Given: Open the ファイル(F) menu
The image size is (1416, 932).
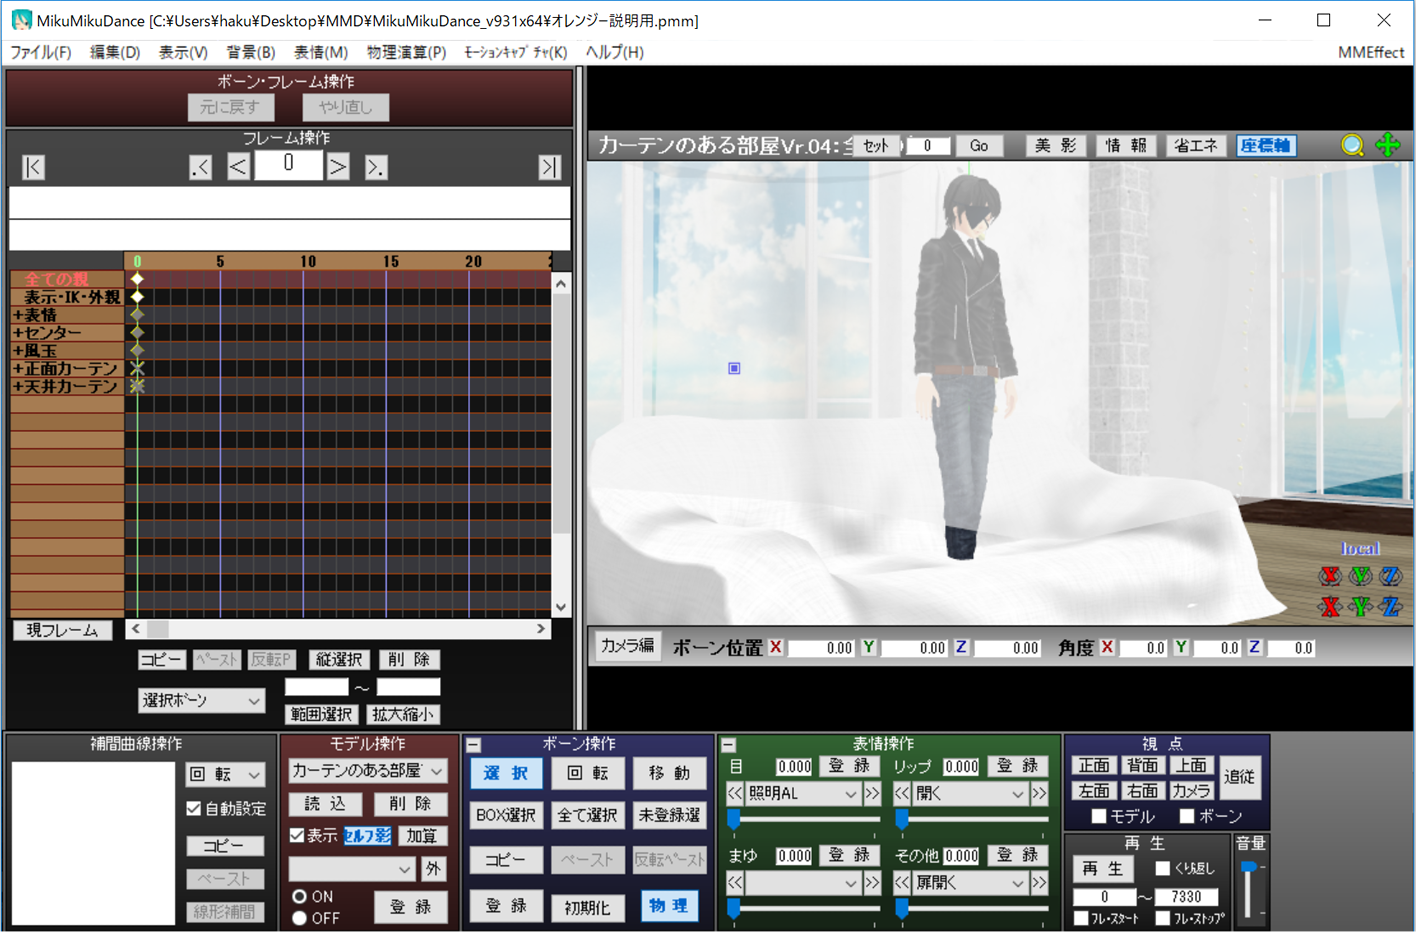Looking at the screenshot, I should pyautogui.click(x=41, y=52).
